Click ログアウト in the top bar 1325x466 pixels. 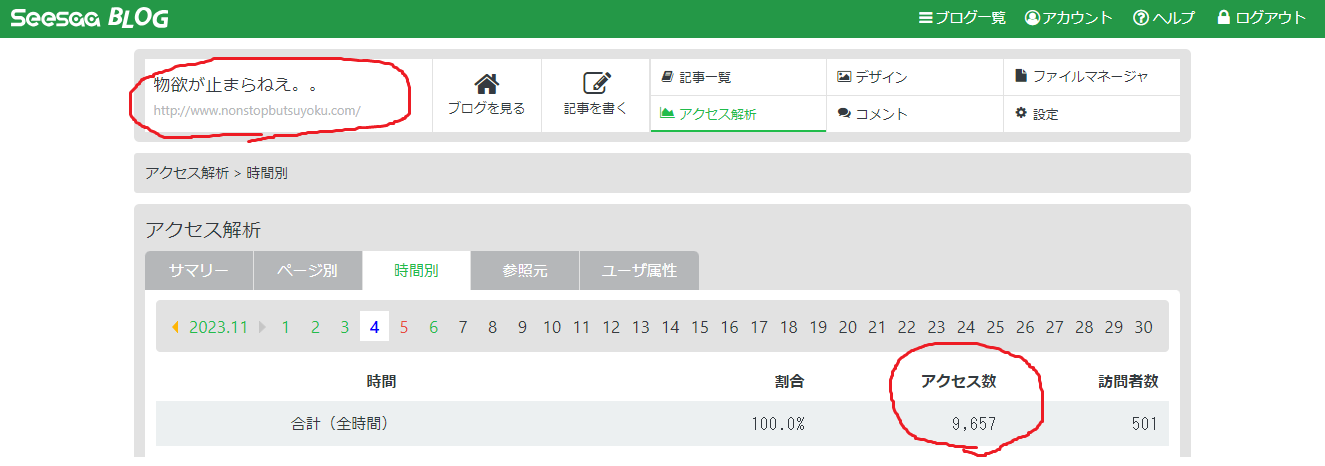coord(1262,18)
